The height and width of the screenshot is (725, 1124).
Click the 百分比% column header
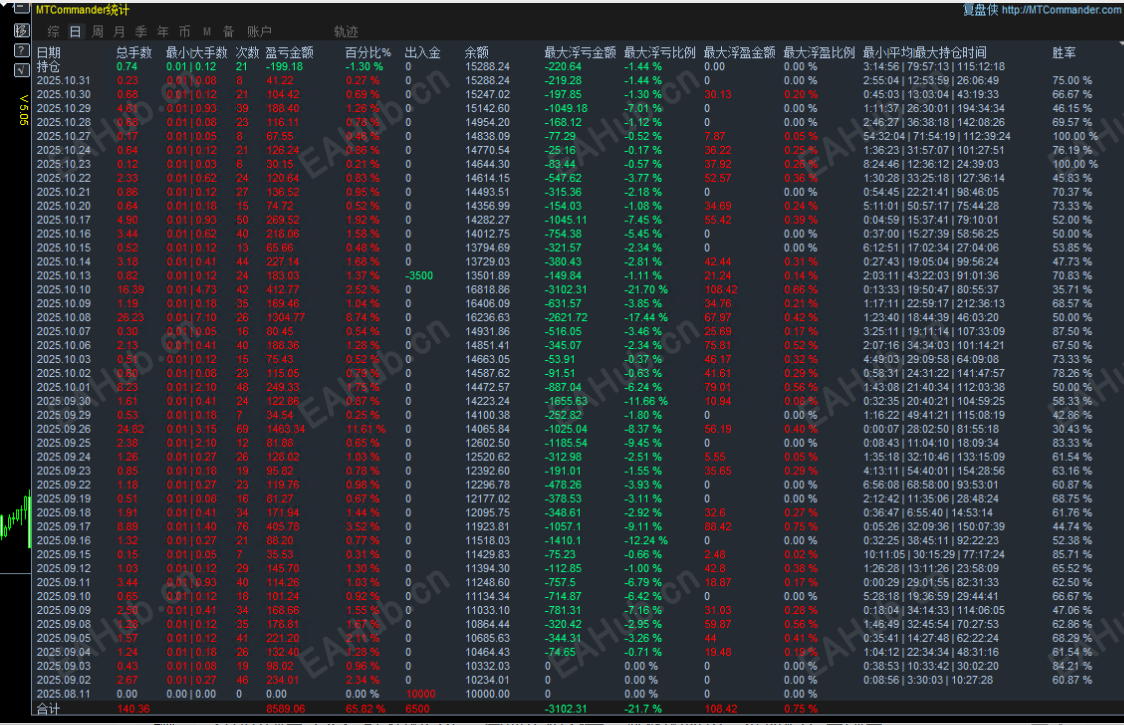368,52
